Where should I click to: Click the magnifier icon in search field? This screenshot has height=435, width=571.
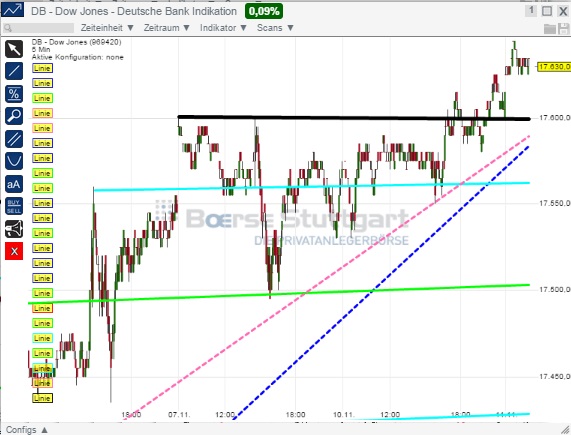click(8, 28)
